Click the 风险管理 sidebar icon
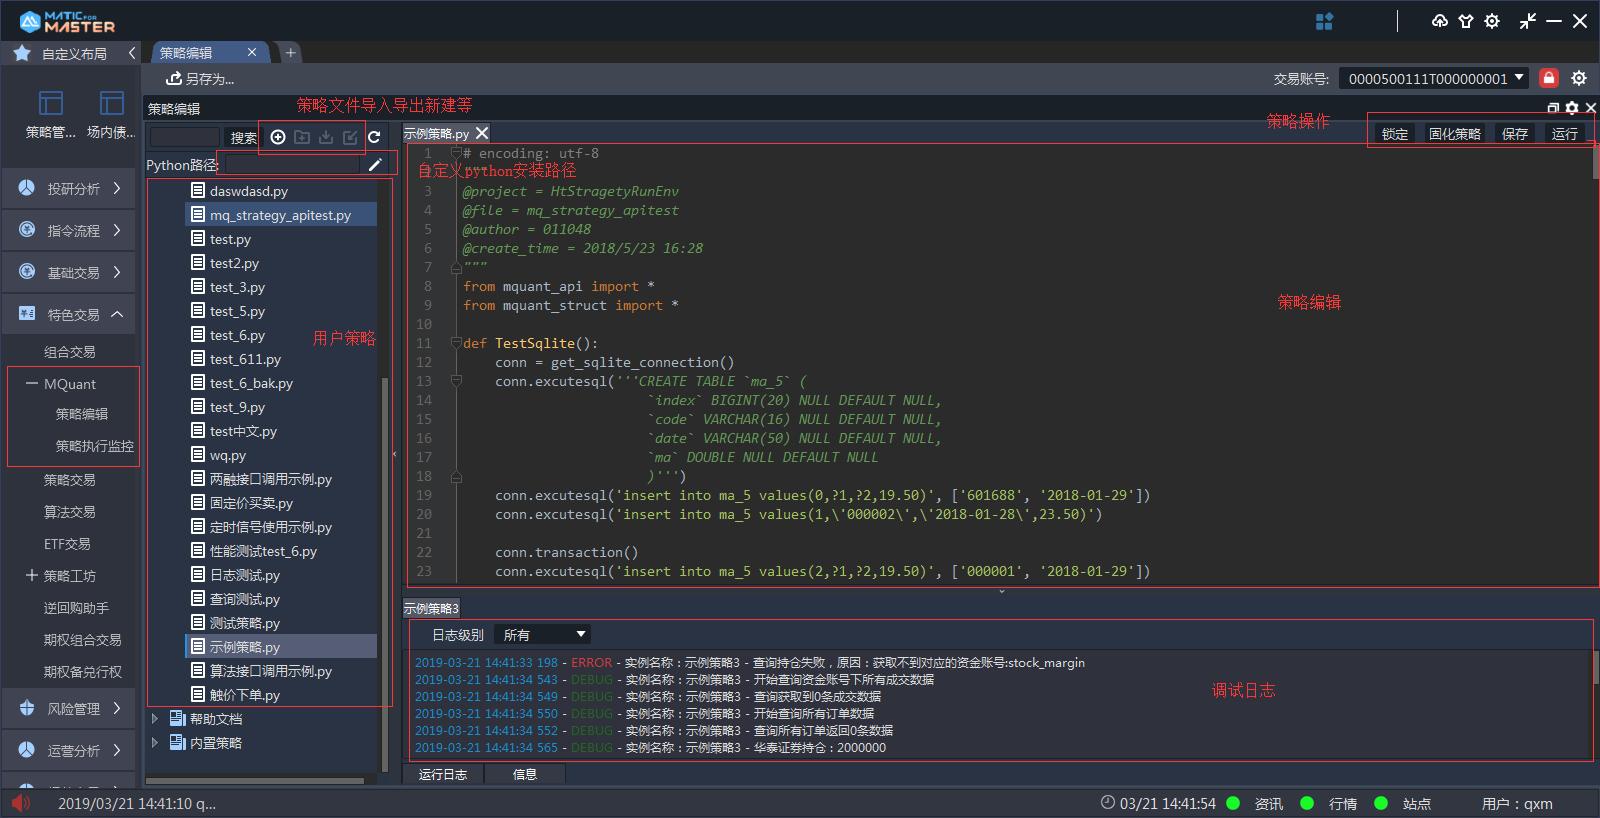 click(x=27, y=708)
